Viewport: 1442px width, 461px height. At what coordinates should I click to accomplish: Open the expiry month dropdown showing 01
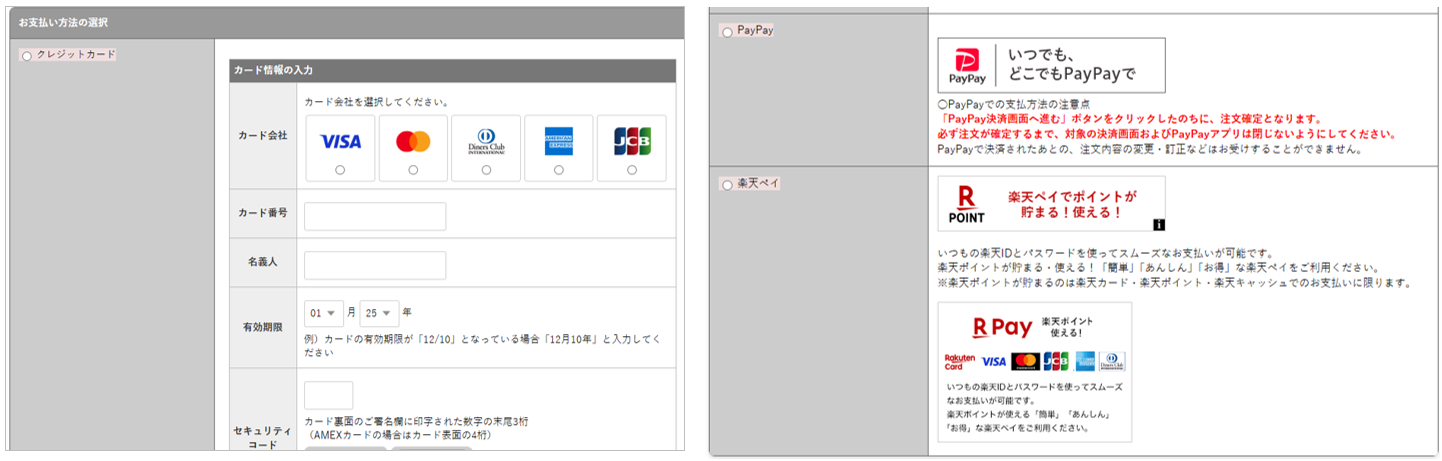pyautogui.click(x=324, y=313)
